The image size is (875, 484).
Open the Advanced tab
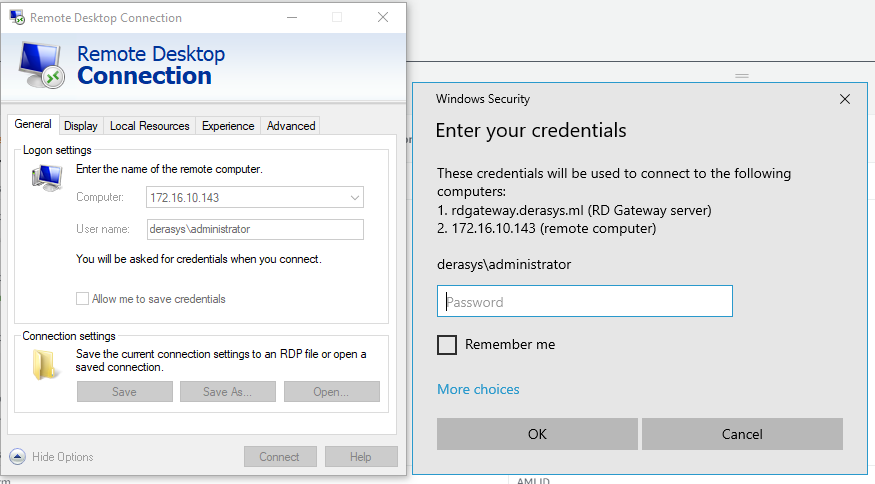coord(291,126)
